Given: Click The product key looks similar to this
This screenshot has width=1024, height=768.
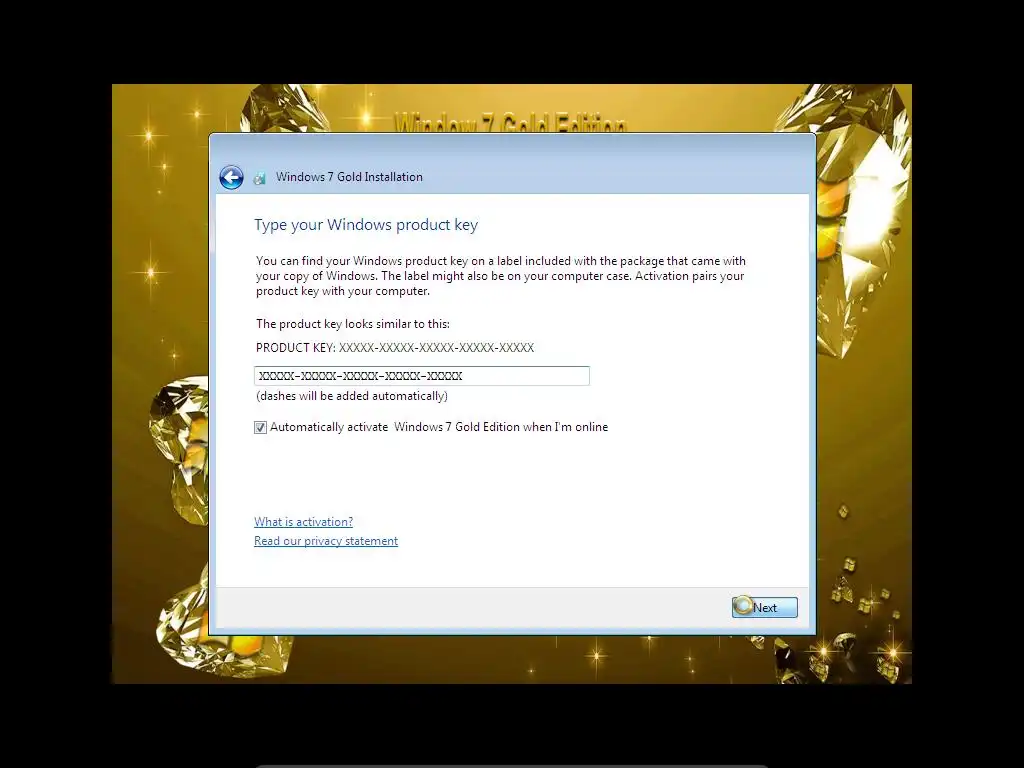Looking at the screenshot, I should (353, 324).
